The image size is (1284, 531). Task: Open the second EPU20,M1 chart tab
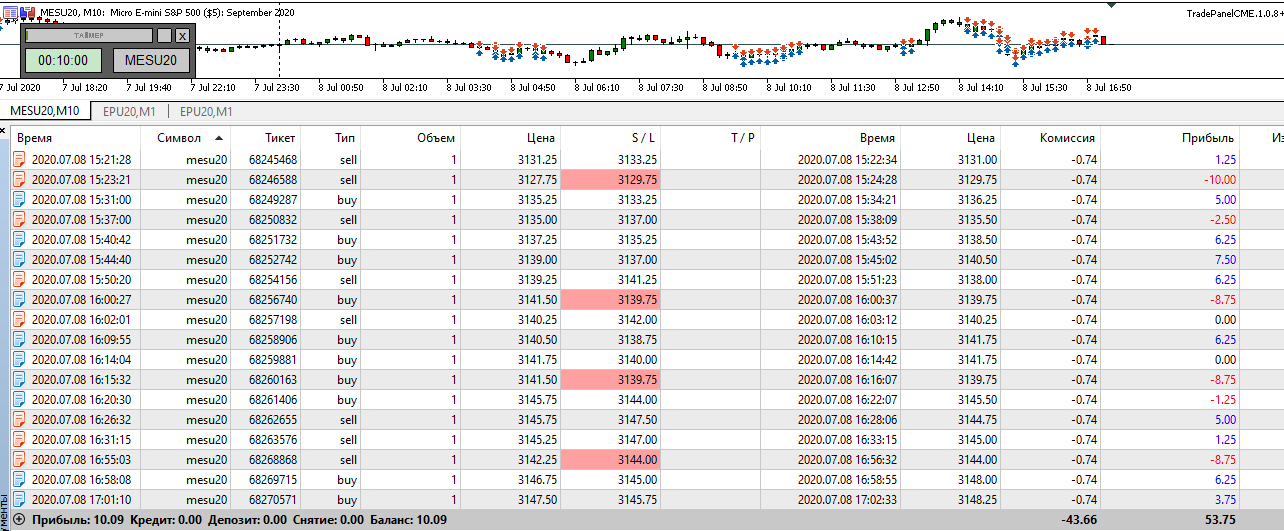[206, 111]
